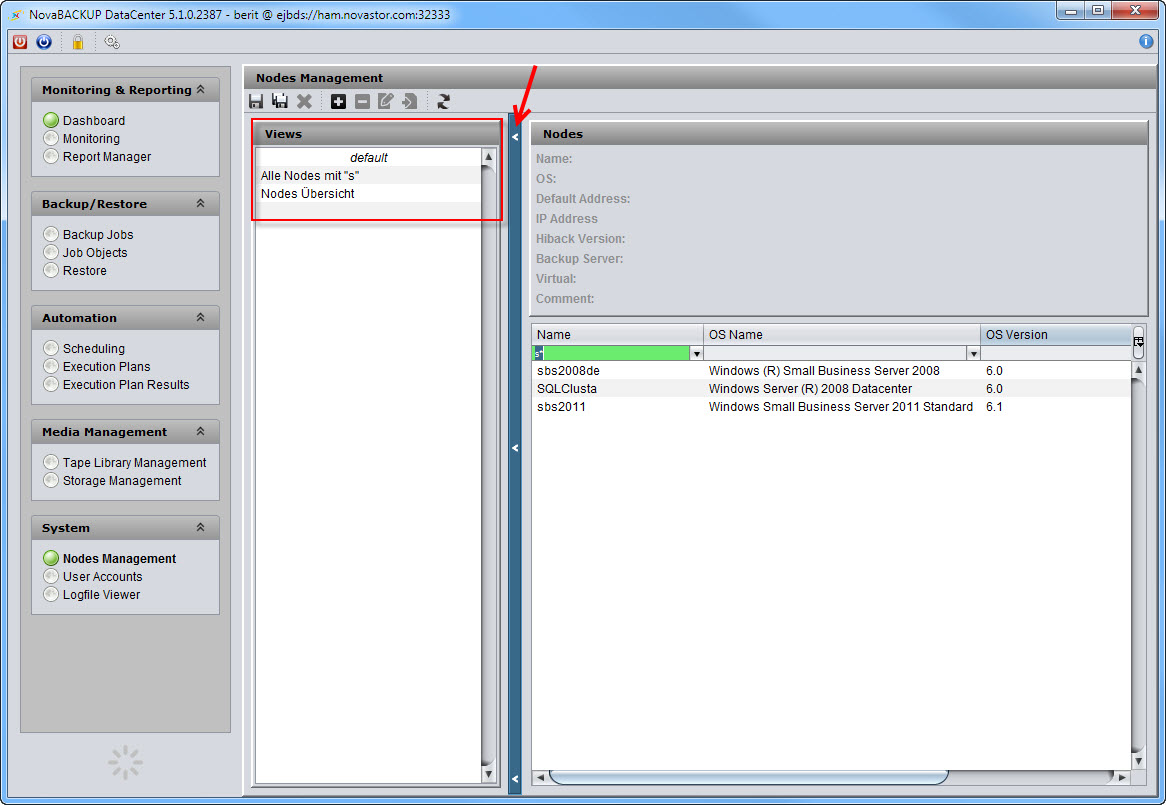Click the bottom collapse arrow on the blue divider
The height and width of the screenshot is (805, 1166).
[x=515, y=779]
